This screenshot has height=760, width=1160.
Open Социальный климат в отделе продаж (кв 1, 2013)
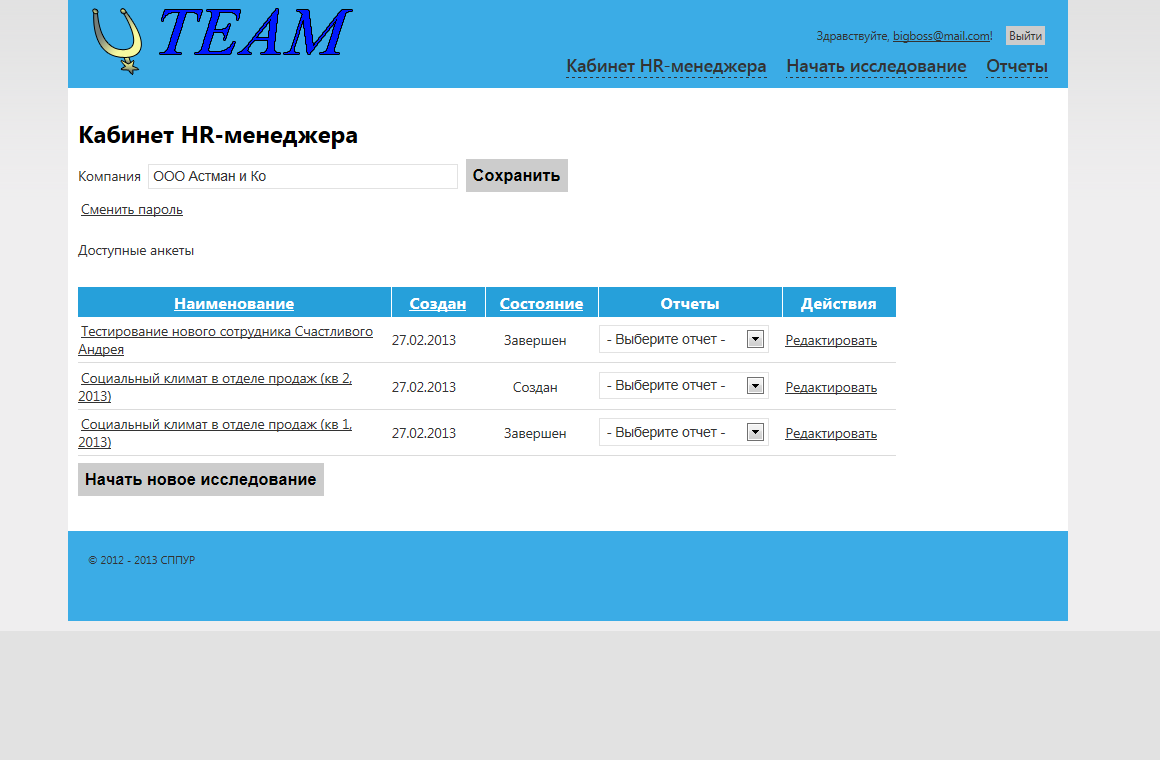click(x=215, y=433)
